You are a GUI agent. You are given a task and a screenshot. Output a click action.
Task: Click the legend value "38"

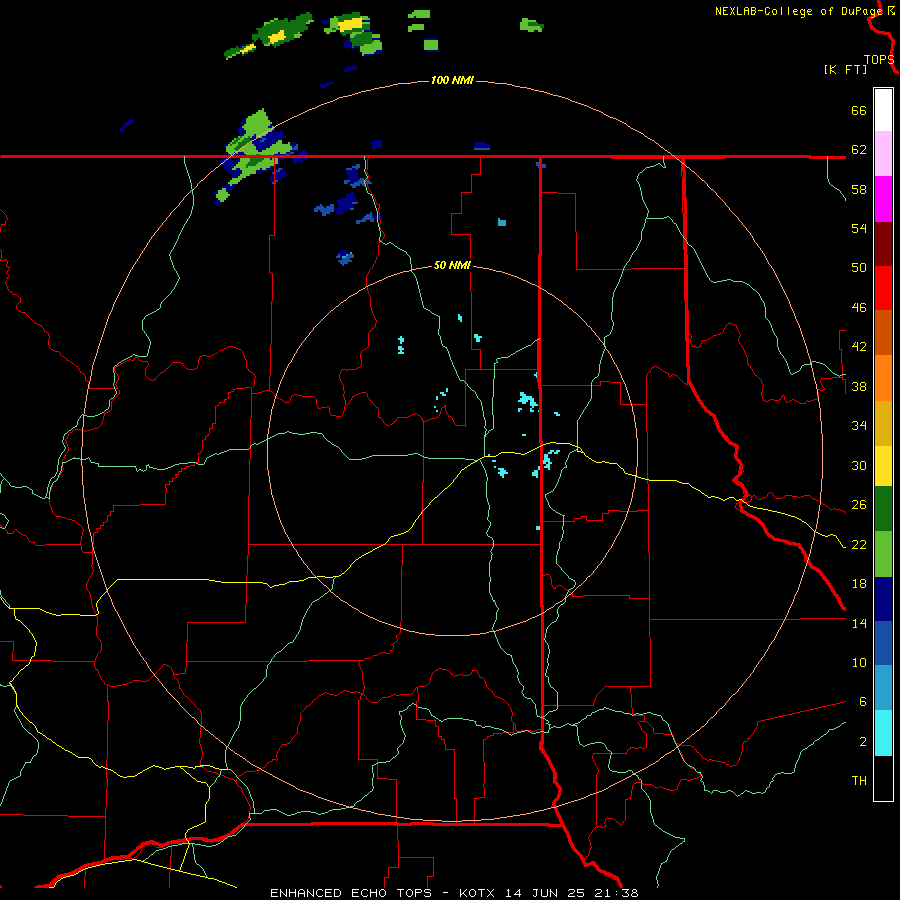click(859, 387)
